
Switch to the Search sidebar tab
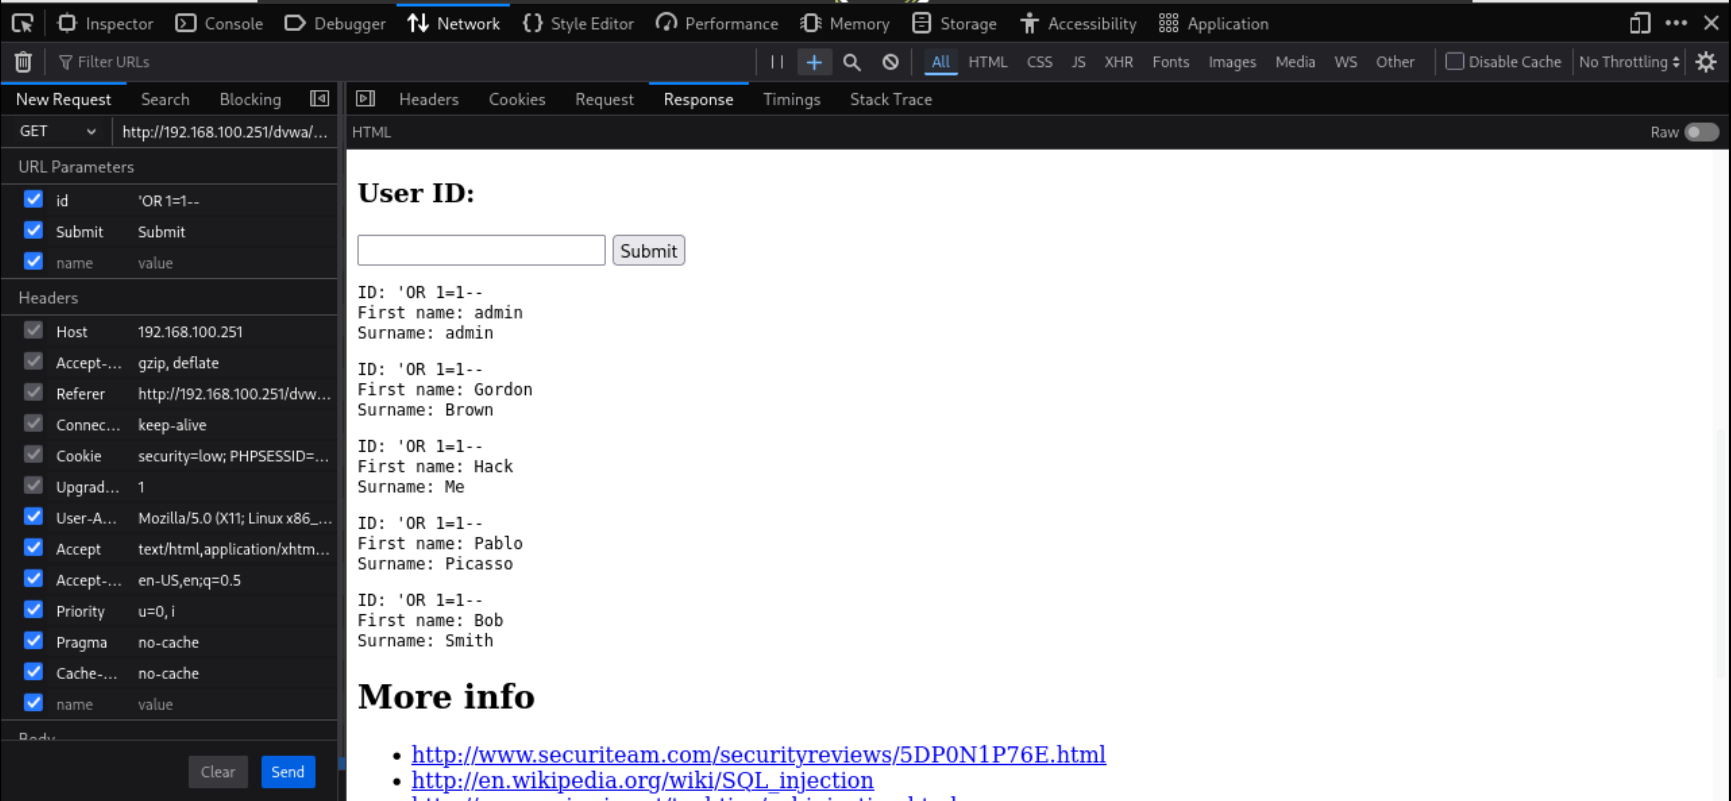[165, 99]
